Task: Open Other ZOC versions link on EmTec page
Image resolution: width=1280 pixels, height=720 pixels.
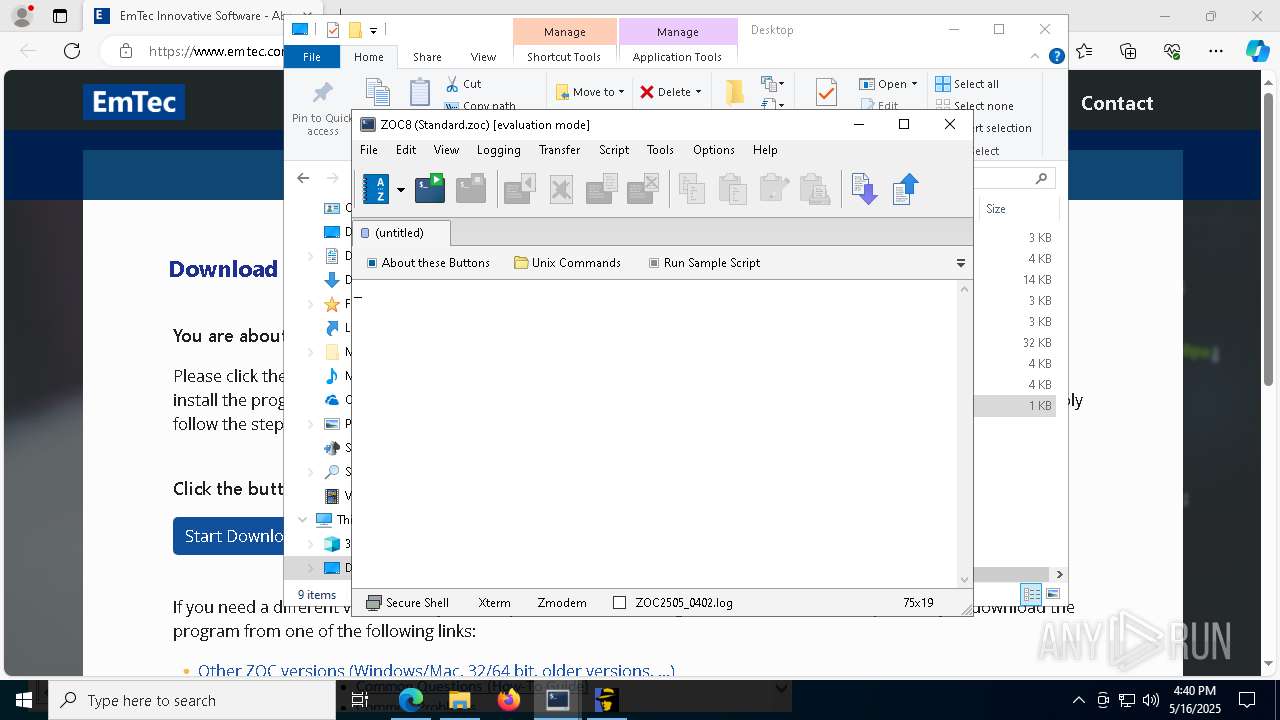Action: [x=436, y=671]
